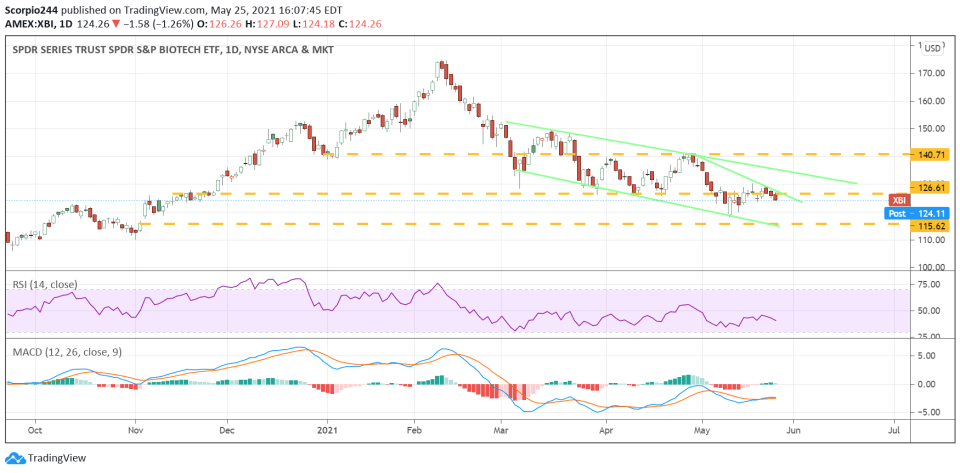Click the blue Post 124.11 price tag
Image resolution: width=960 pixels, height=473 pixels.
(x=917, y=214)
